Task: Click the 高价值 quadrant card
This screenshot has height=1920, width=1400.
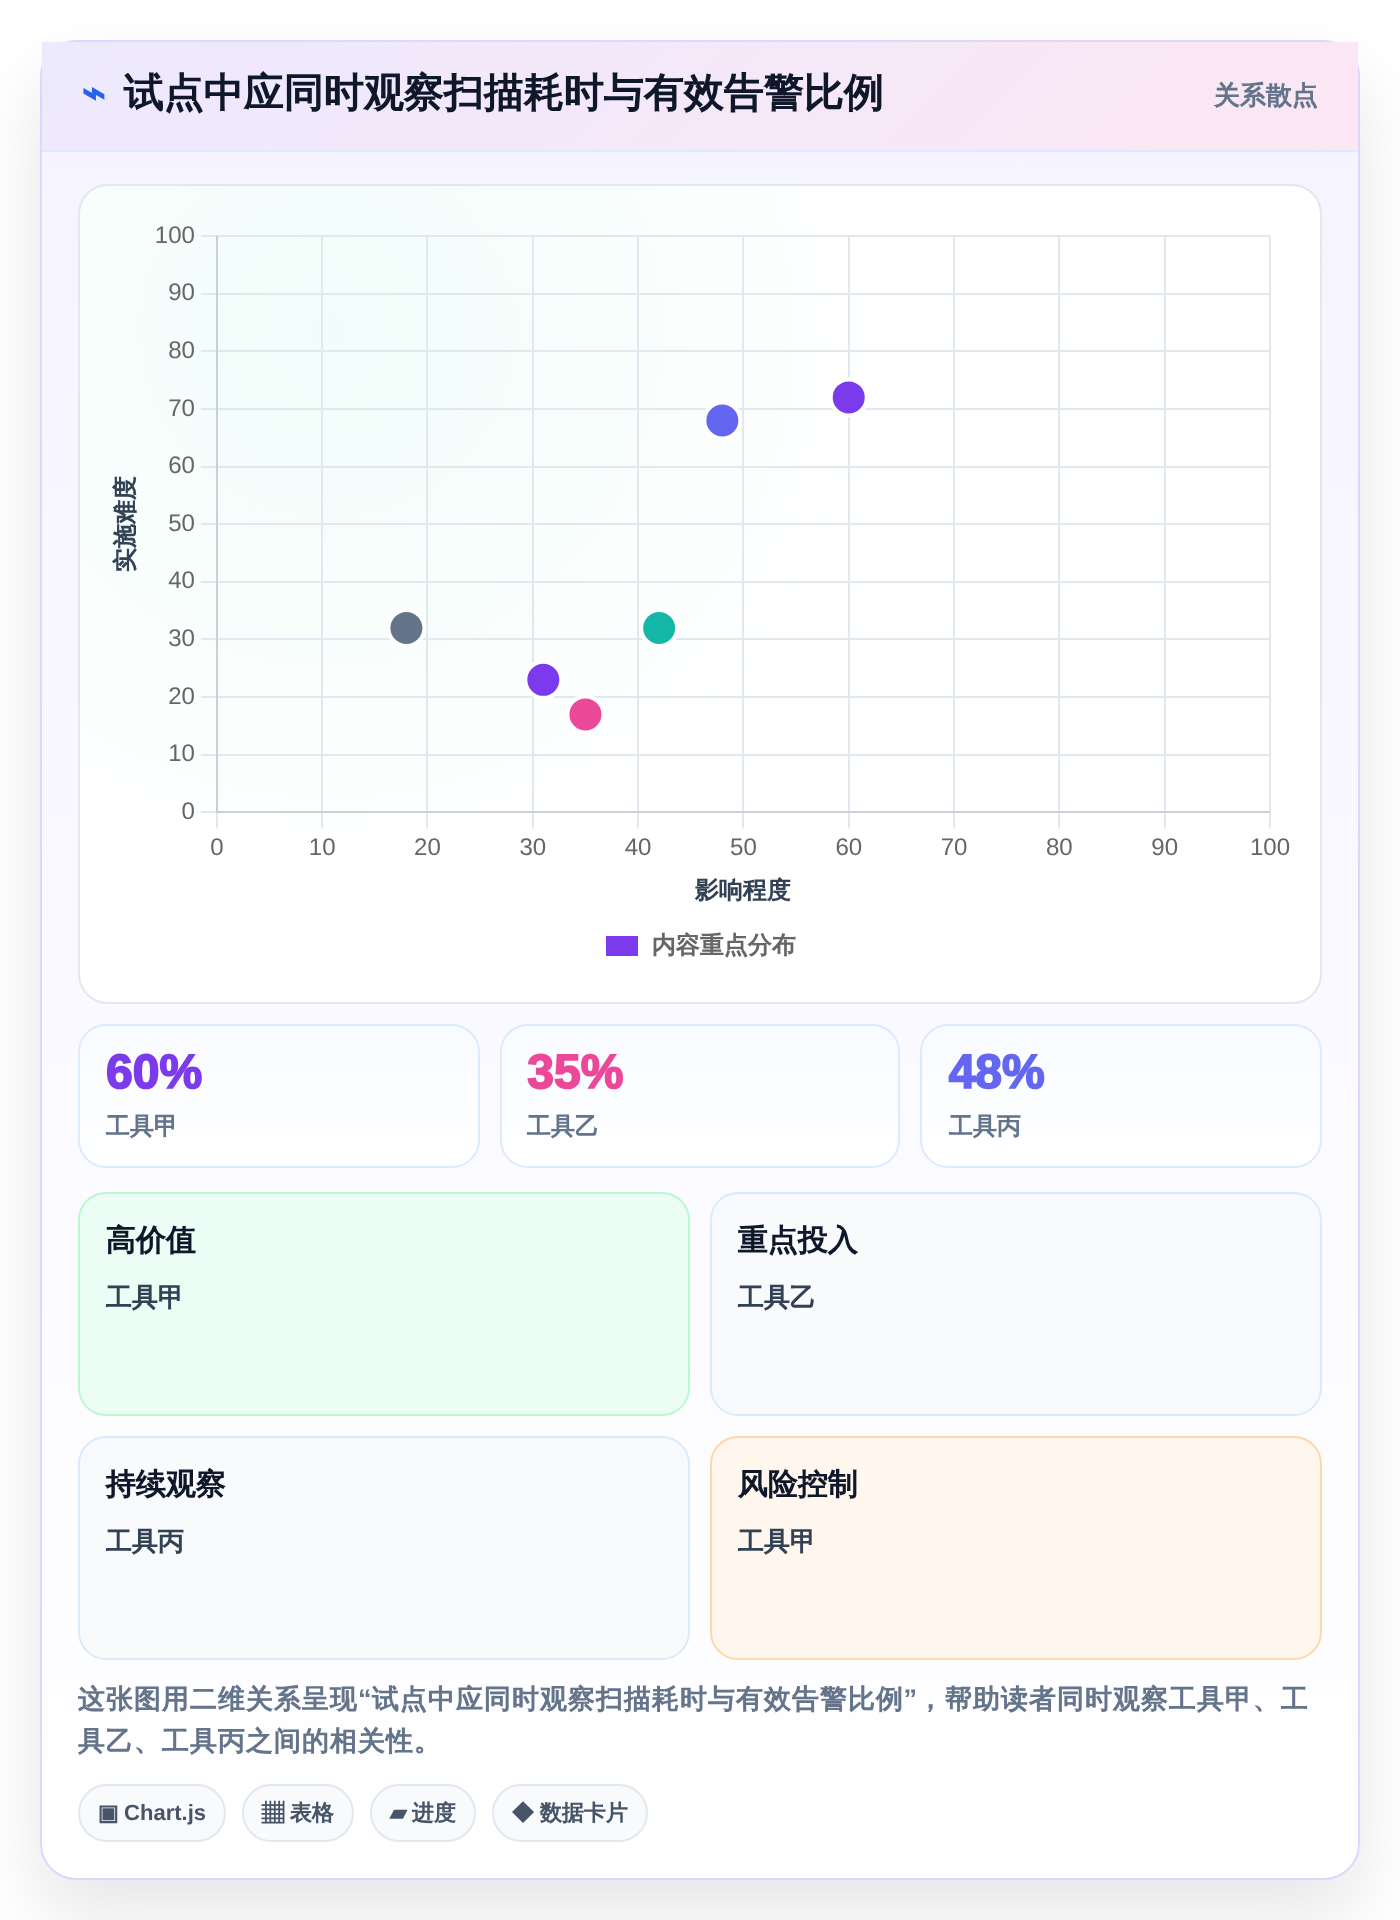Action: pos(384,1304)
